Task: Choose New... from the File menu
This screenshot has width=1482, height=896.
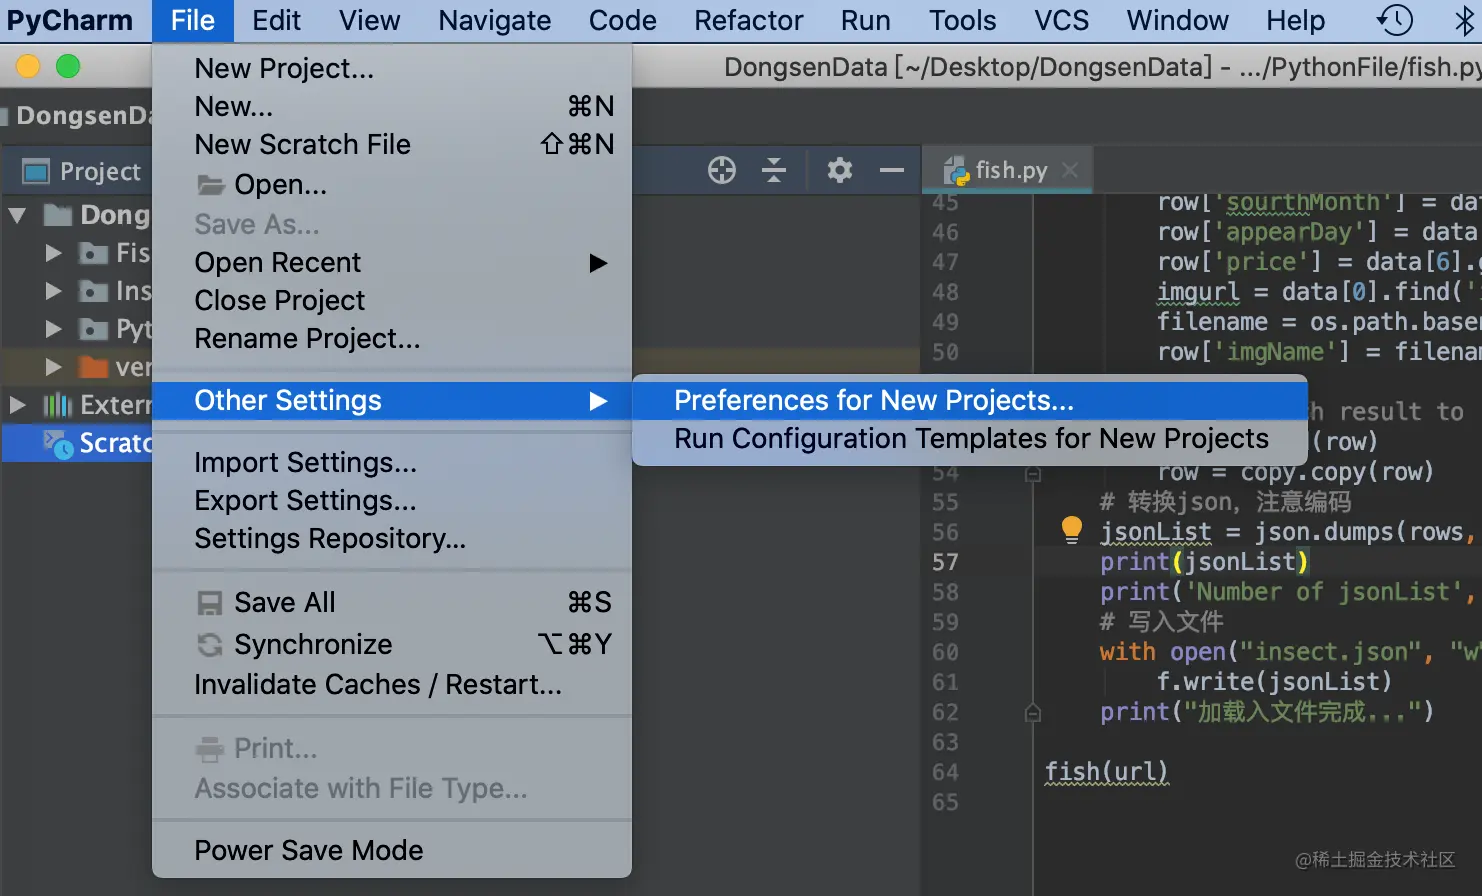Action: (392, 107)
